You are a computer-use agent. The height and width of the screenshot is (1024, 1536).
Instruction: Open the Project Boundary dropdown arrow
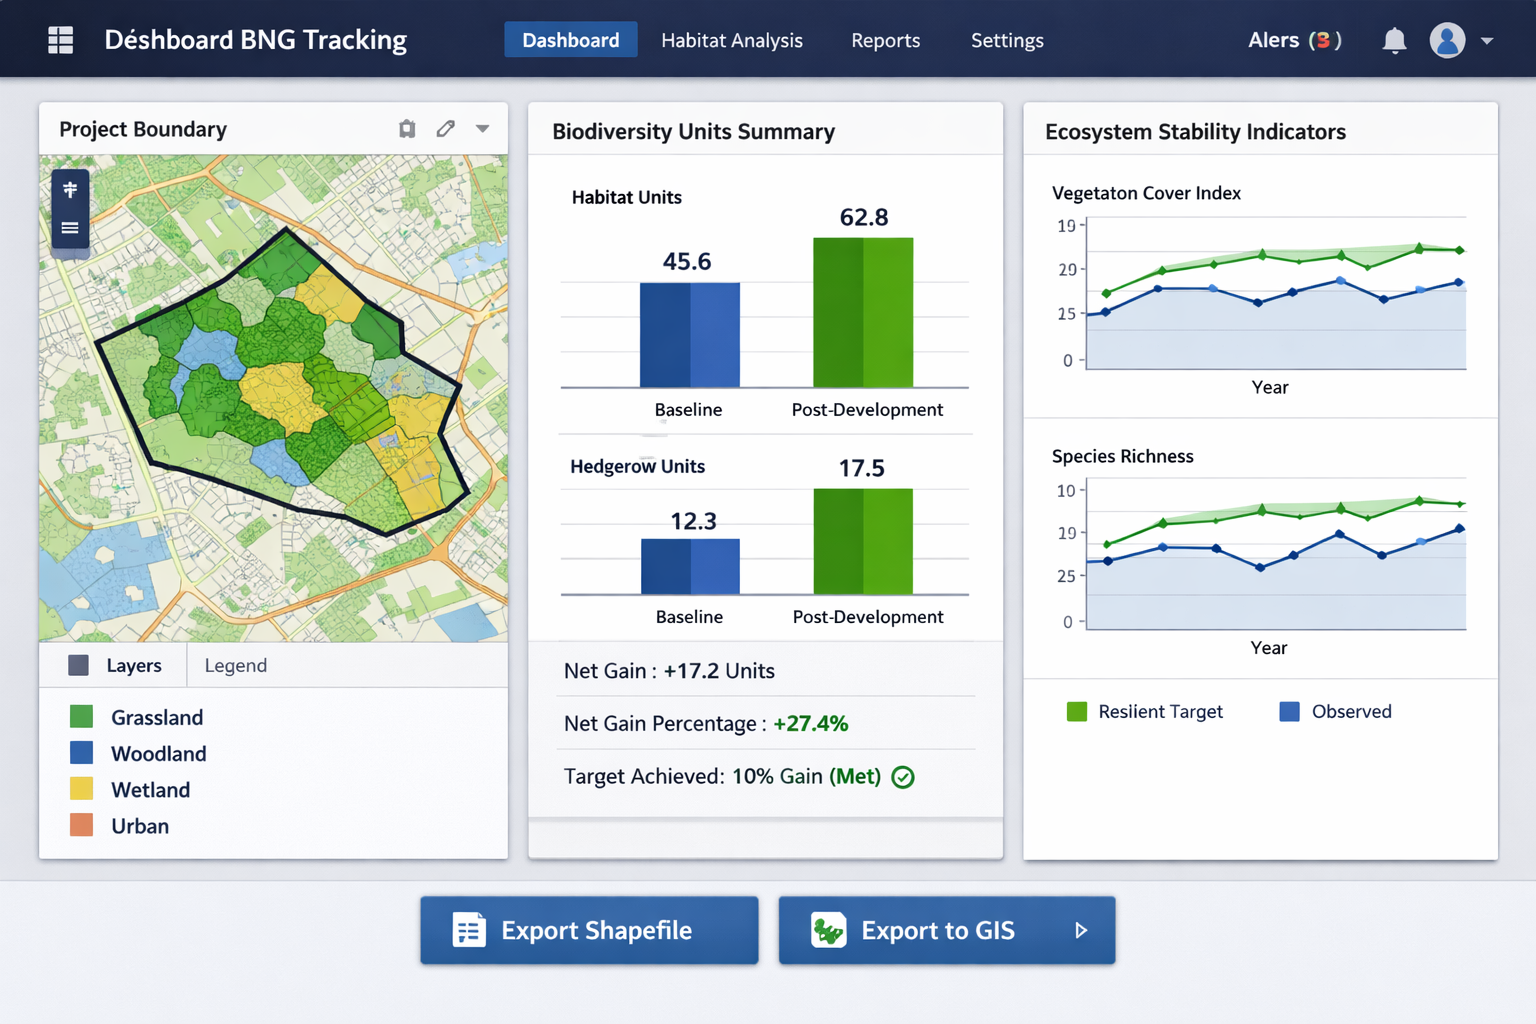click(483, 128)
